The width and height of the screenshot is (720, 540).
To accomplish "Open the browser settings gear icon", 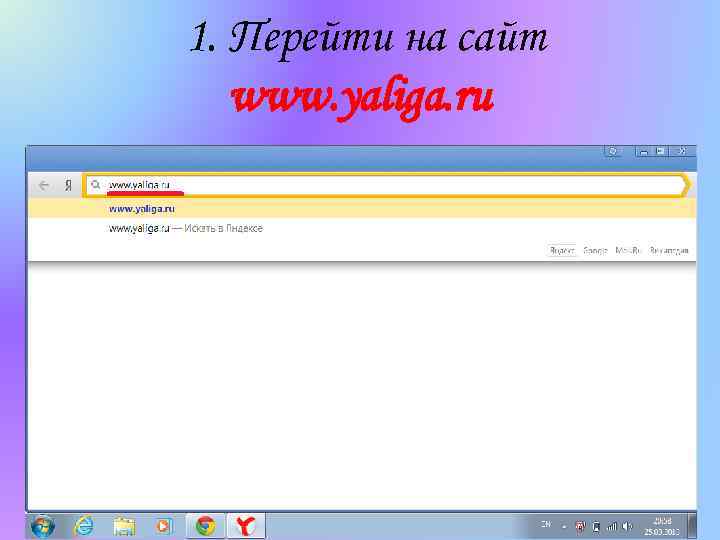I will (613, 152).
